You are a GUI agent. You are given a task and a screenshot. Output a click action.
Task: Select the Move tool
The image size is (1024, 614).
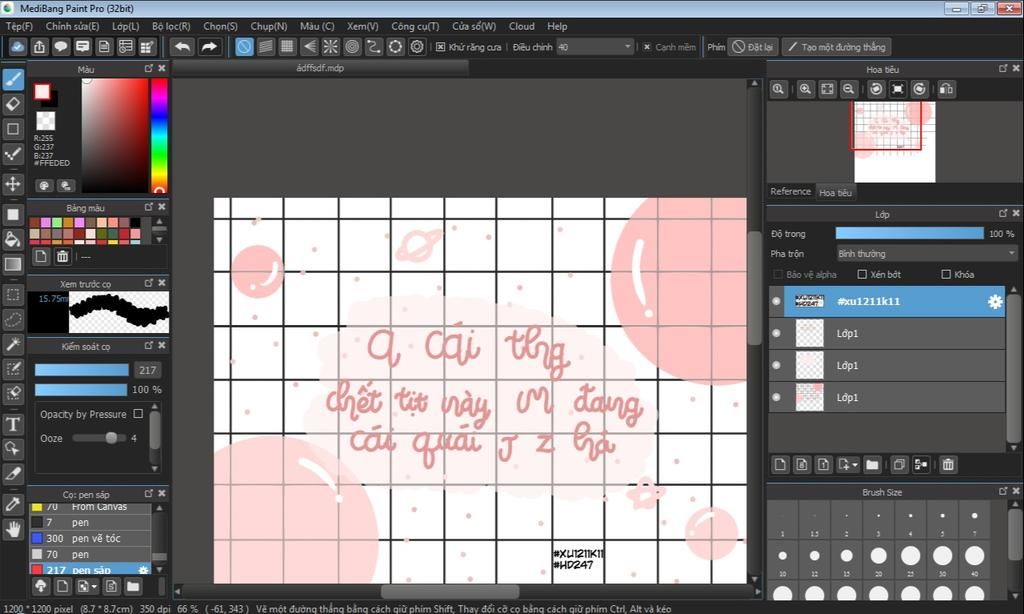point(13,184)
